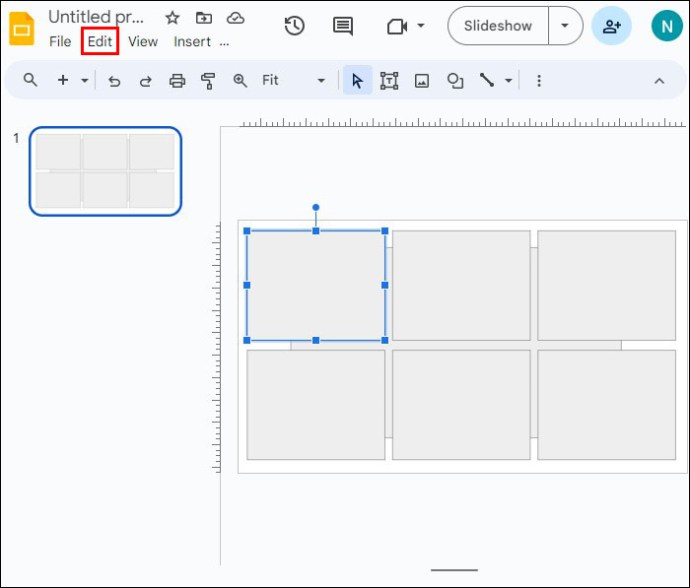Open toolbar more options three-dot menu
The width and height of the screenshot is (690, 588).
pos(539,81)
